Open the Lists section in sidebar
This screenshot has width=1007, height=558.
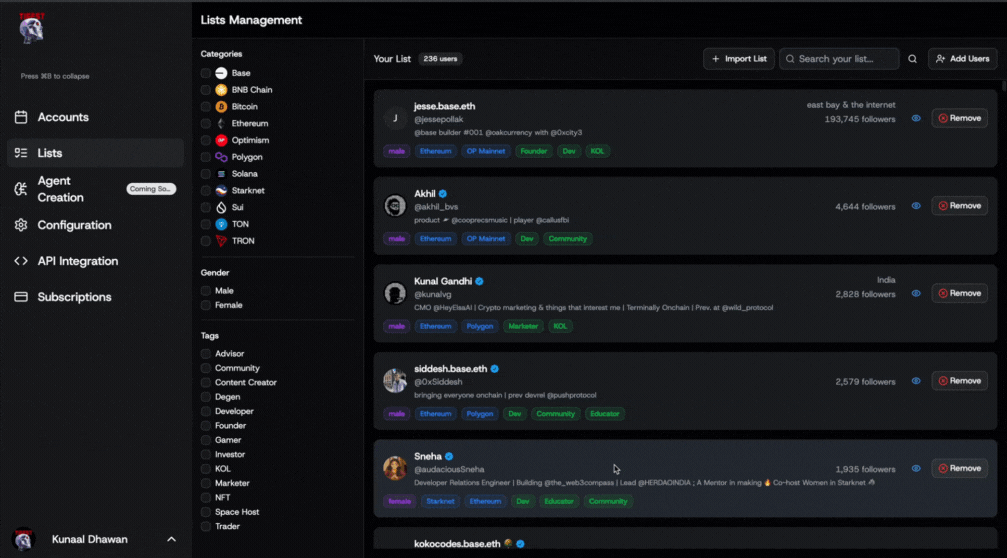[50, 153]
